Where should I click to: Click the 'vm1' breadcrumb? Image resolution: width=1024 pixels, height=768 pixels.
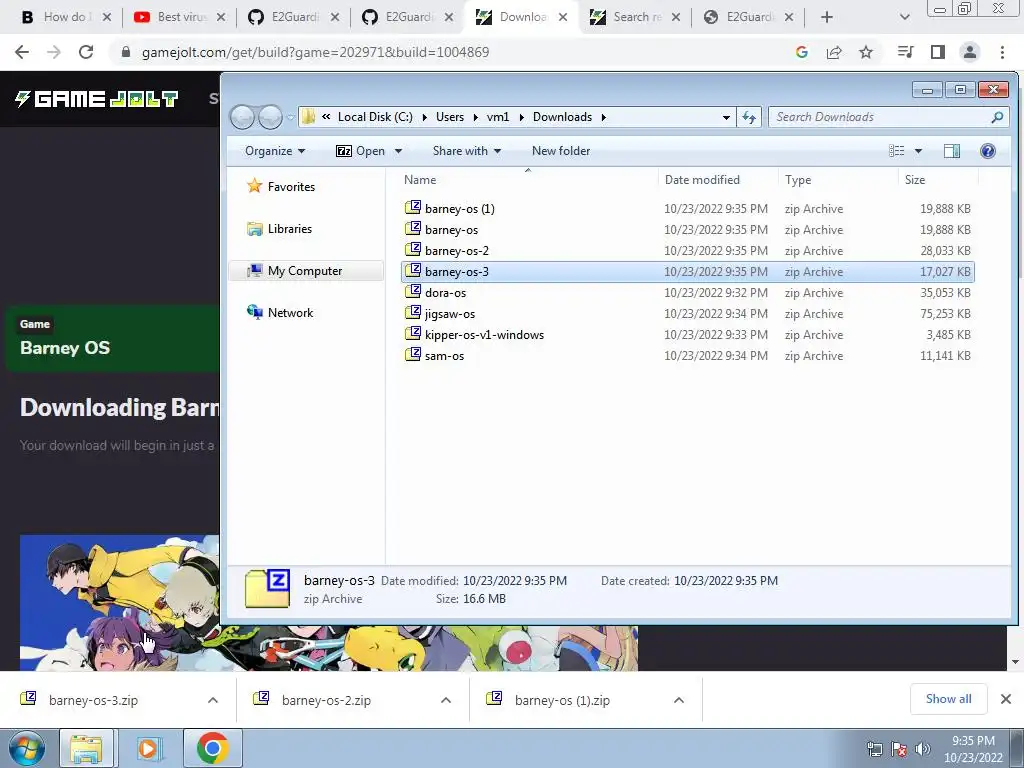pos(498,117)
